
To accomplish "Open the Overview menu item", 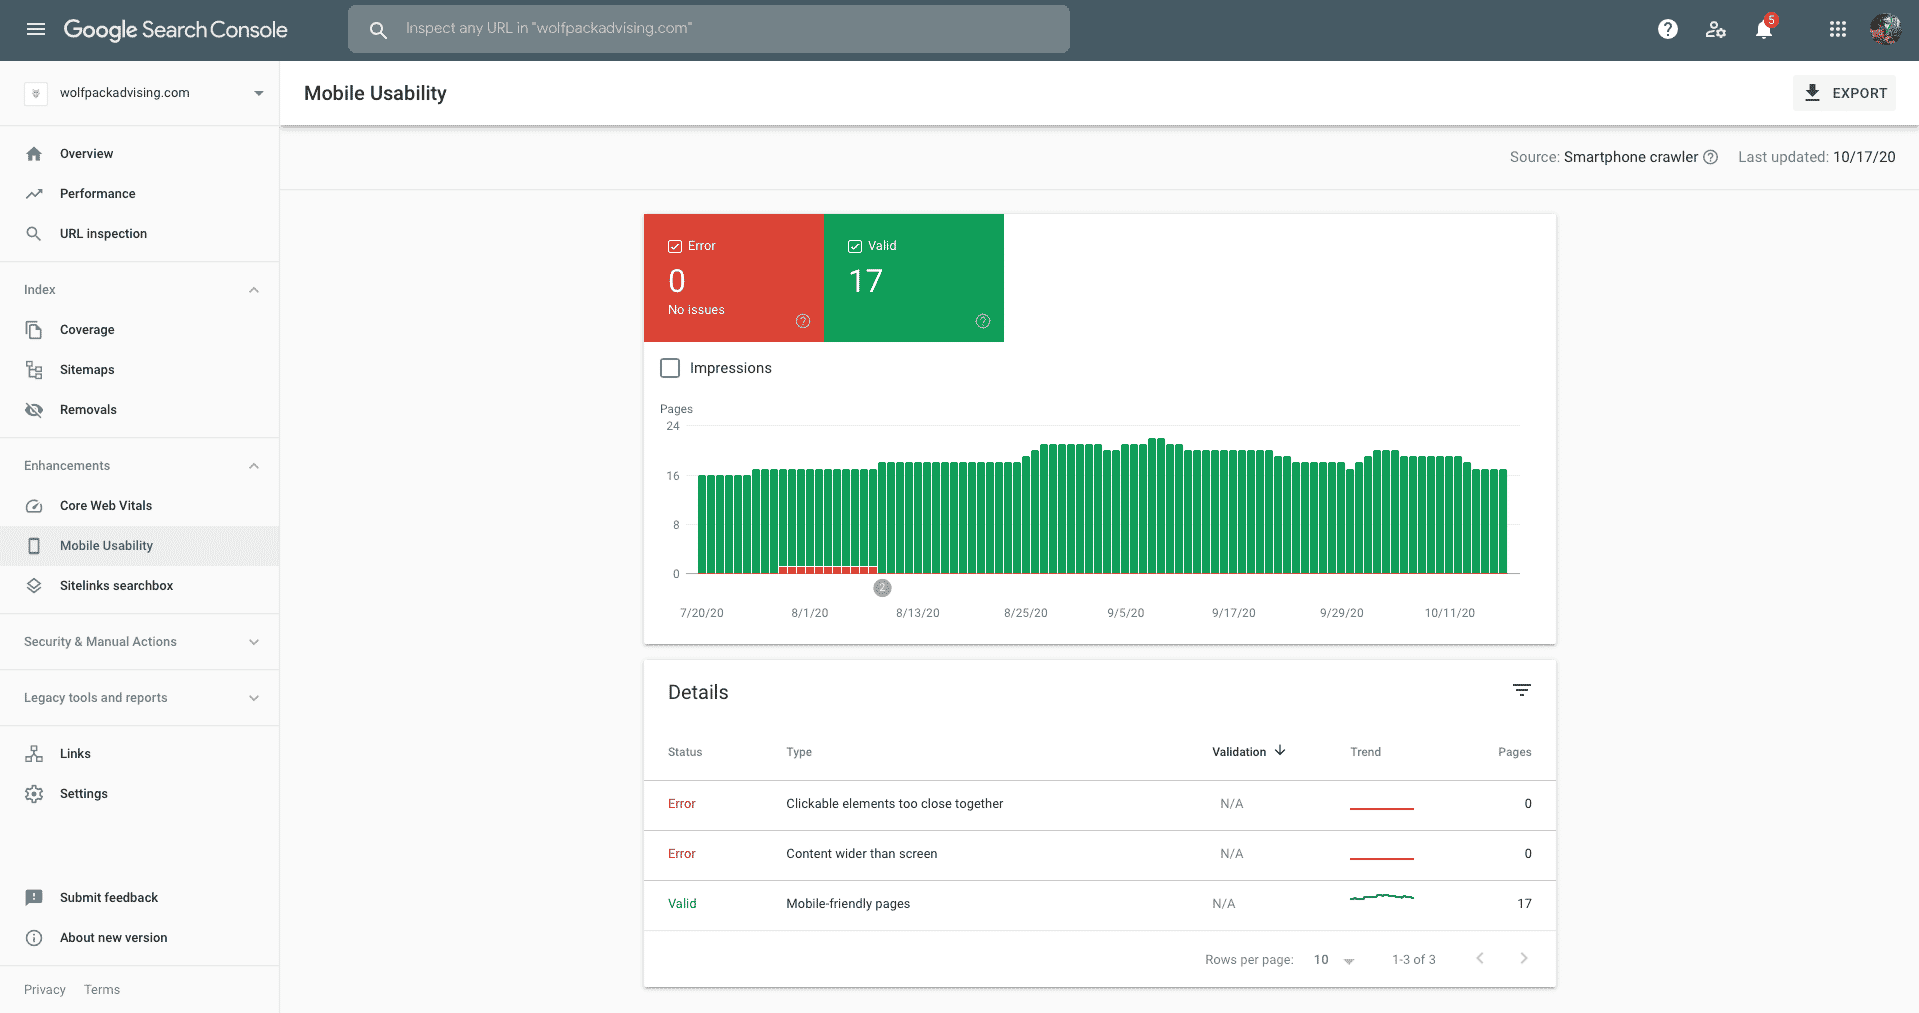I will (x=140, y=154).
